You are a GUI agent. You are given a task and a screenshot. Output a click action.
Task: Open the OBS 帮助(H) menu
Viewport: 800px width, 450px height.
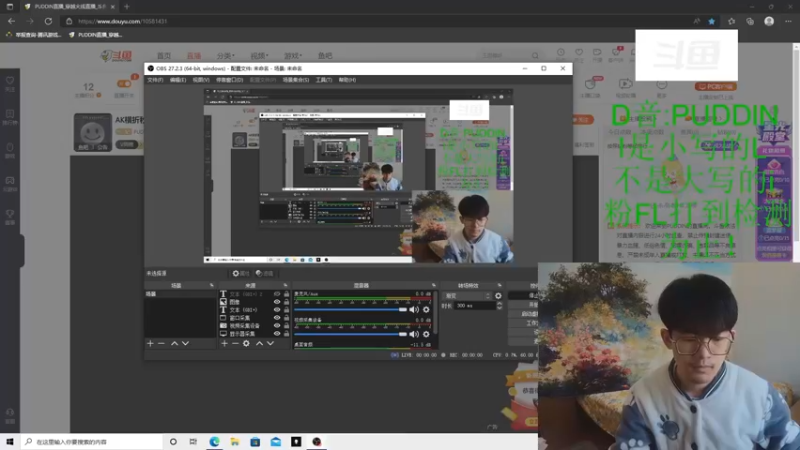click(347, 80)
